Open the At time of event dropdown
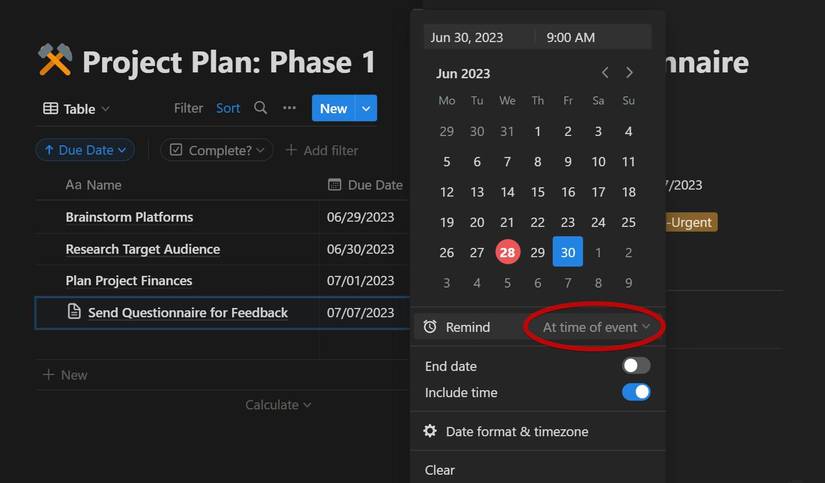 point(596,327)
